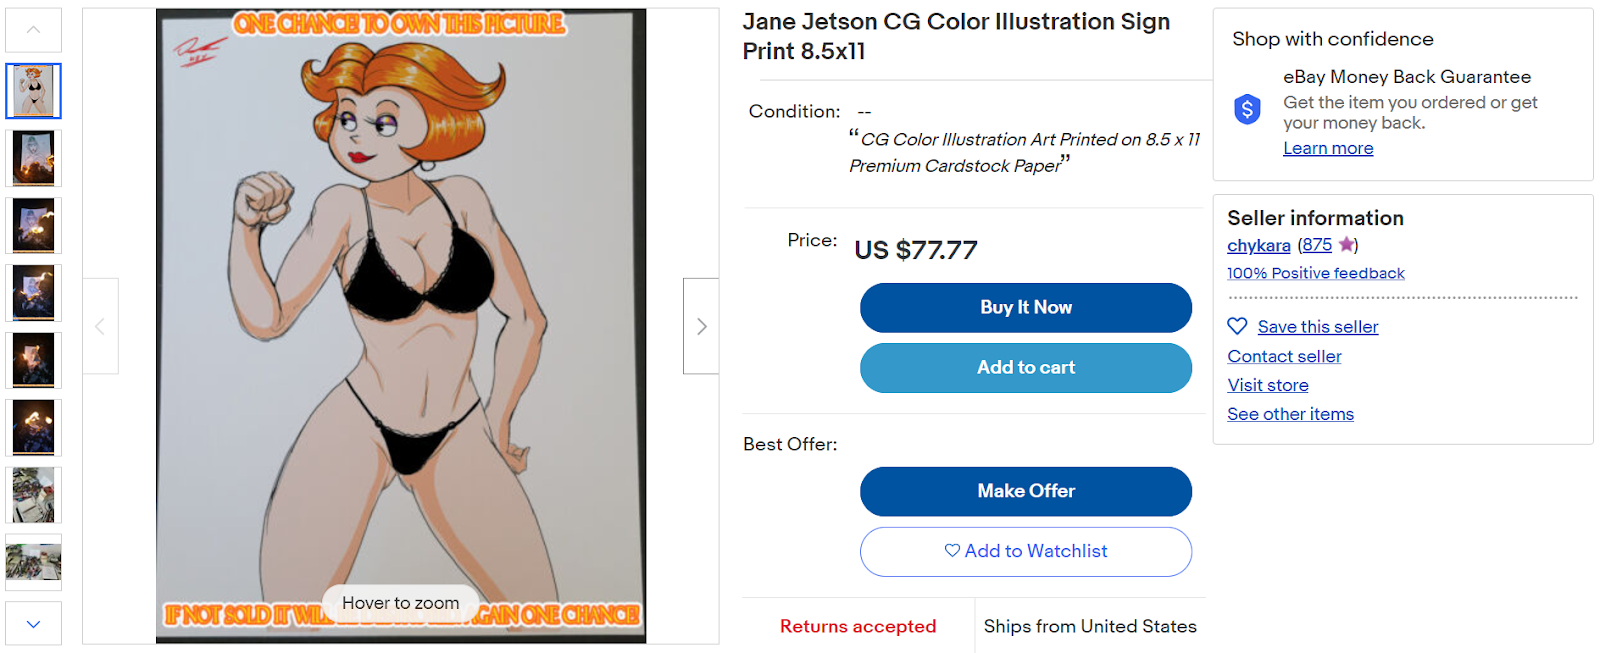This screenshot has height=653, width=1600.
Task: Click the purple feedback star icon
Action: pos(1346,244)
